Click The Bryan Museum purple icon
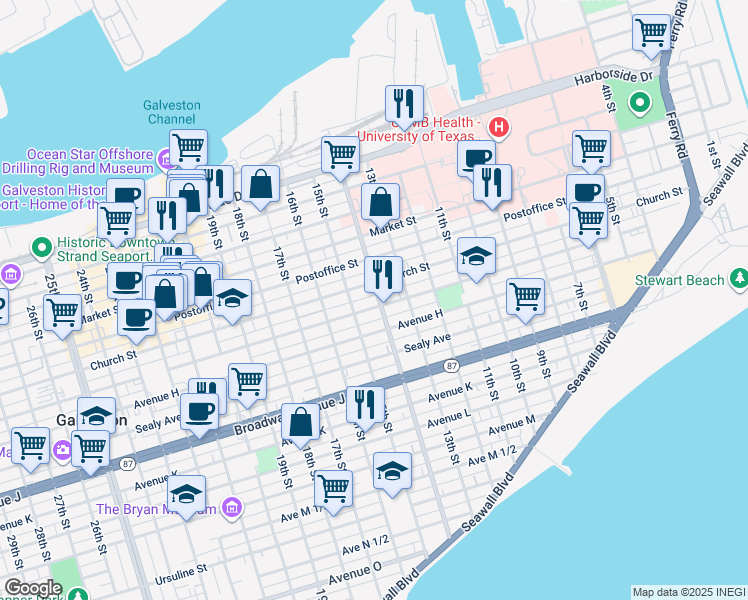 (232, 509)
